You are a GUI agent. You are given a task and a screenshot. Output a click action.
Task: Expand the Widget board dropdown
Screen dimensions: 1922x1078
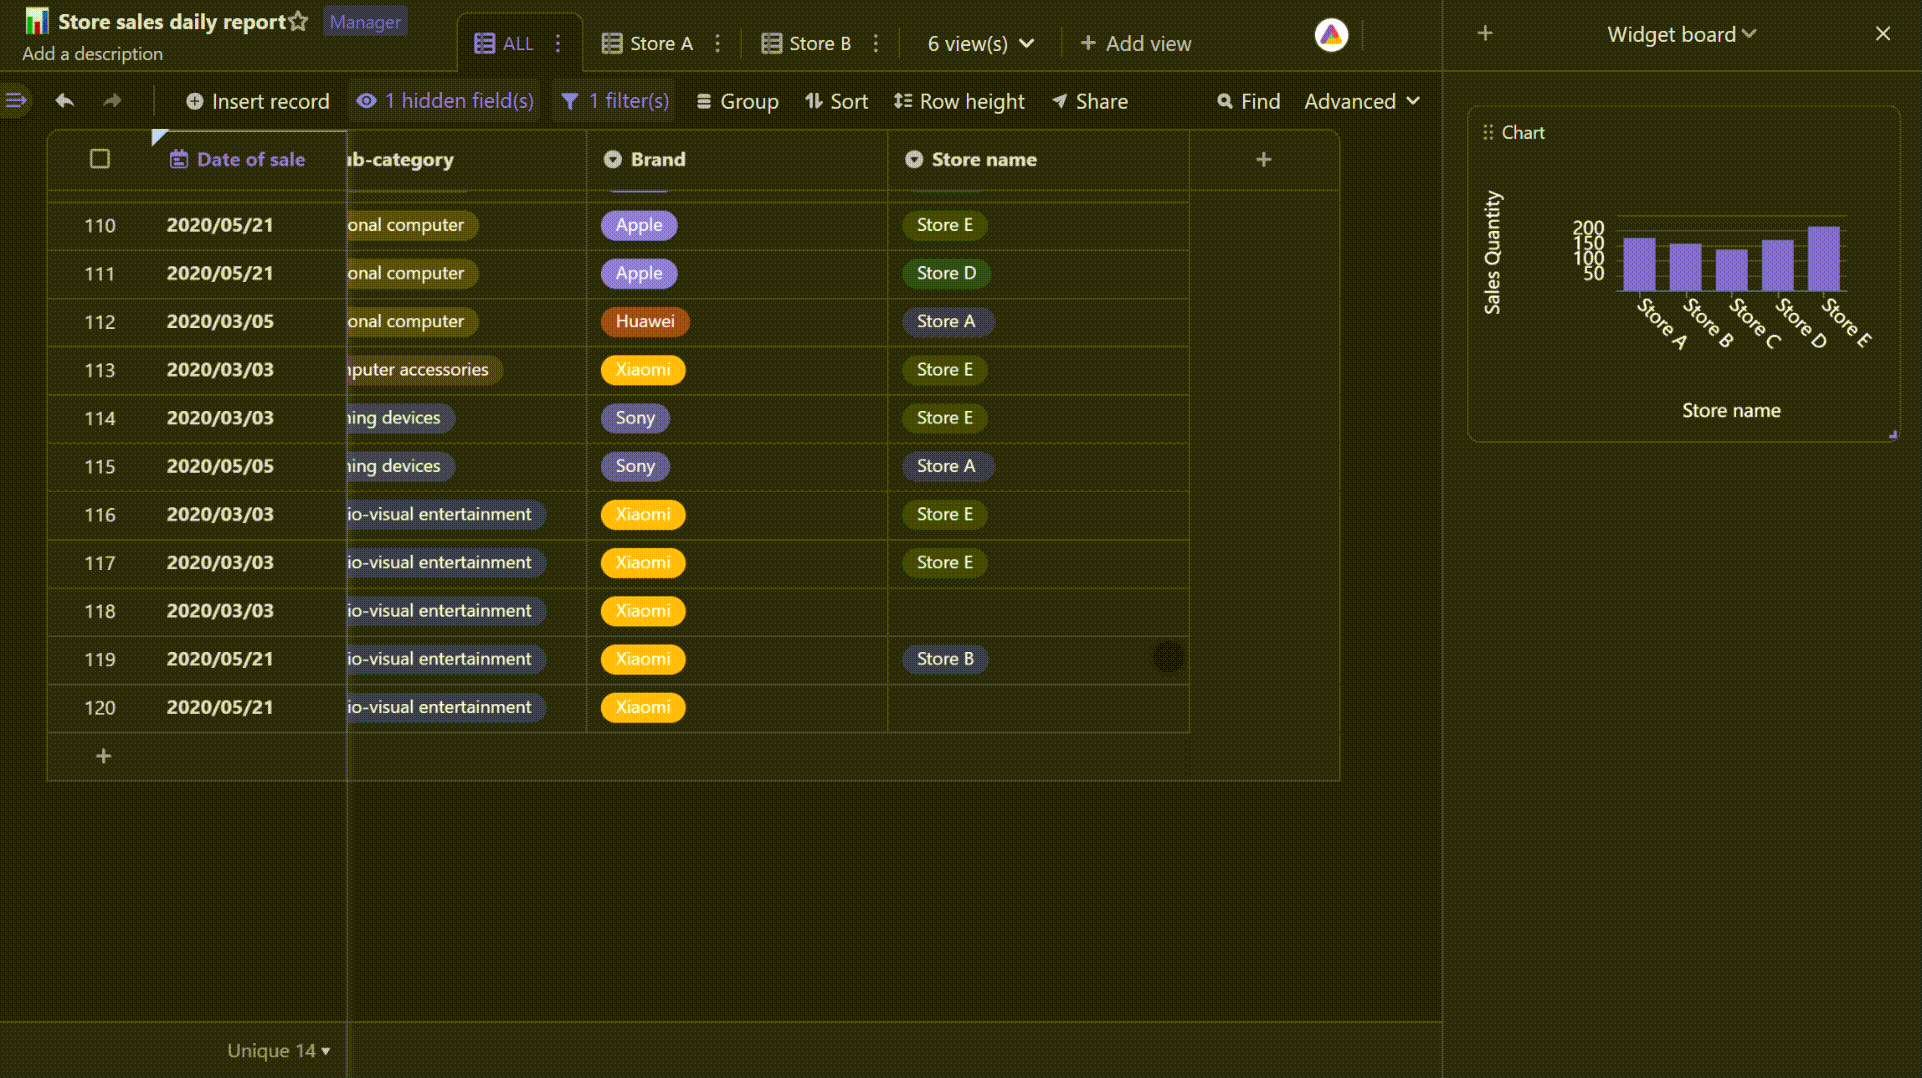1682,34
